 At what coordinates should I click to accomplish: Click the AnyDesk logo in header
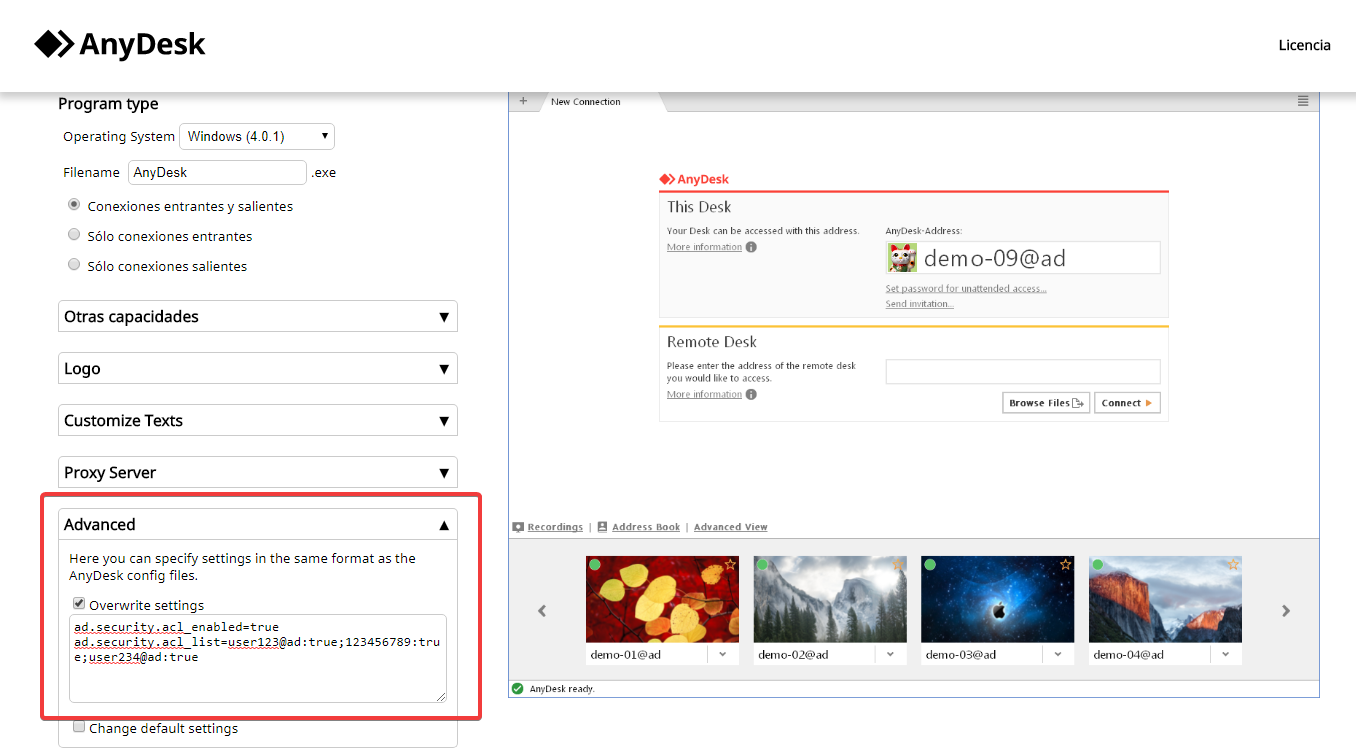[x=120, y=44]
